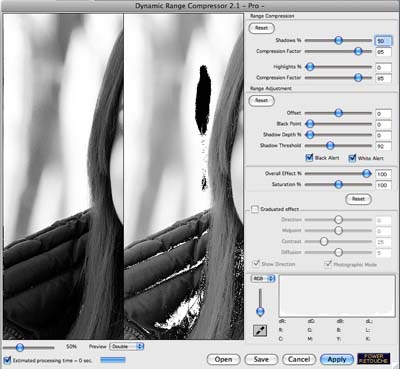Click the Power Retouche logo
The height and width of the screenshot is (369, 400).
(x=374, y=358)
